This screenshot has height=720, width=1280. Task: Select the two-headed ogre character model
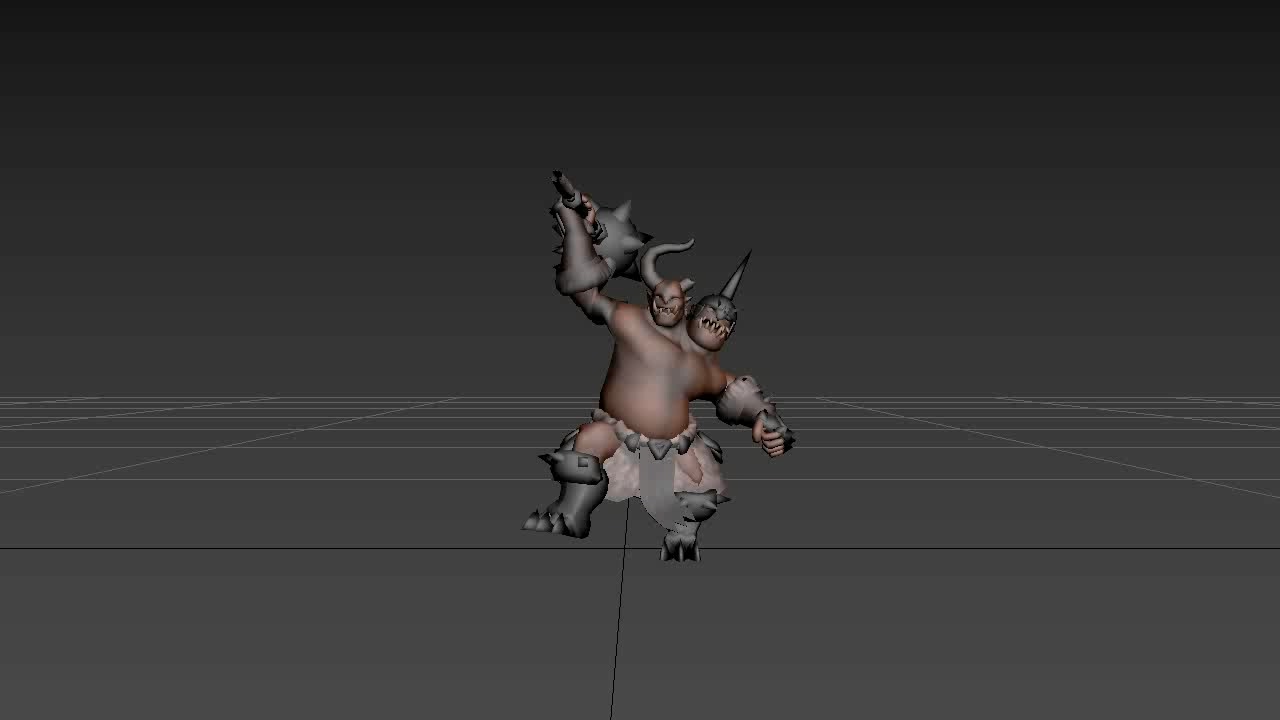[x=657, y=368]
